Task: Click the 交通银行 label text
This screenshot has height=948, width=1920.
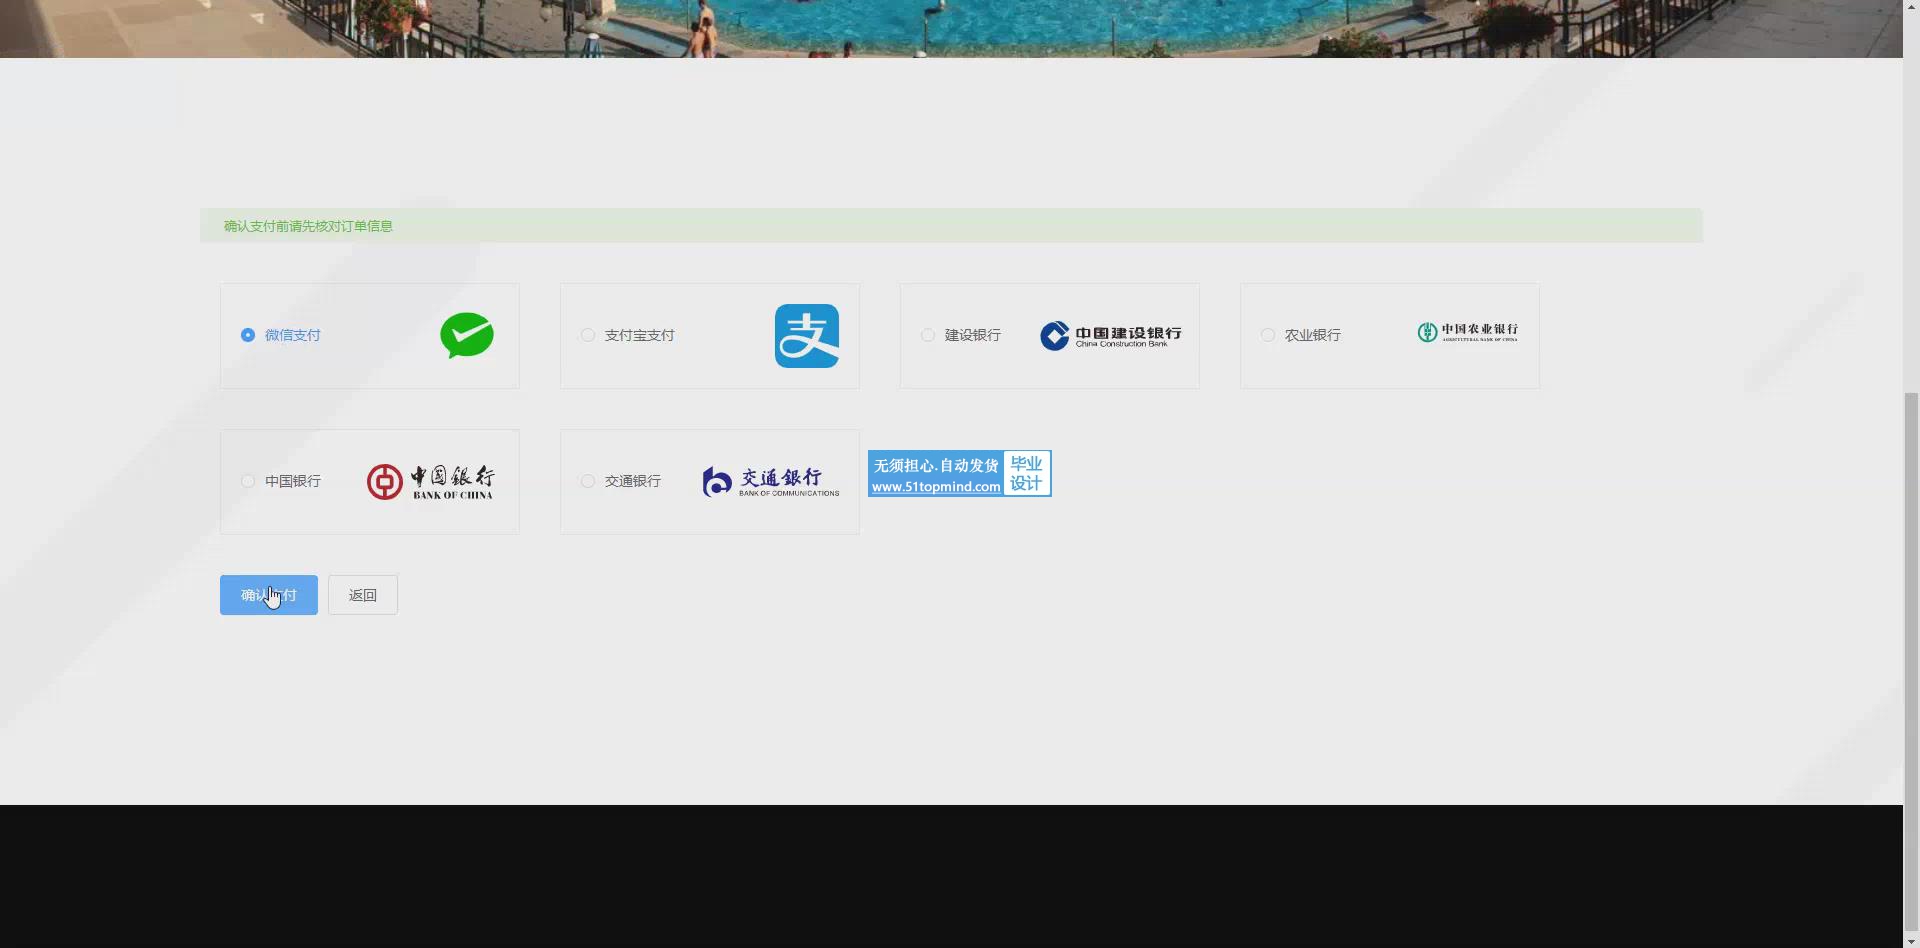Action: [633, 481]
